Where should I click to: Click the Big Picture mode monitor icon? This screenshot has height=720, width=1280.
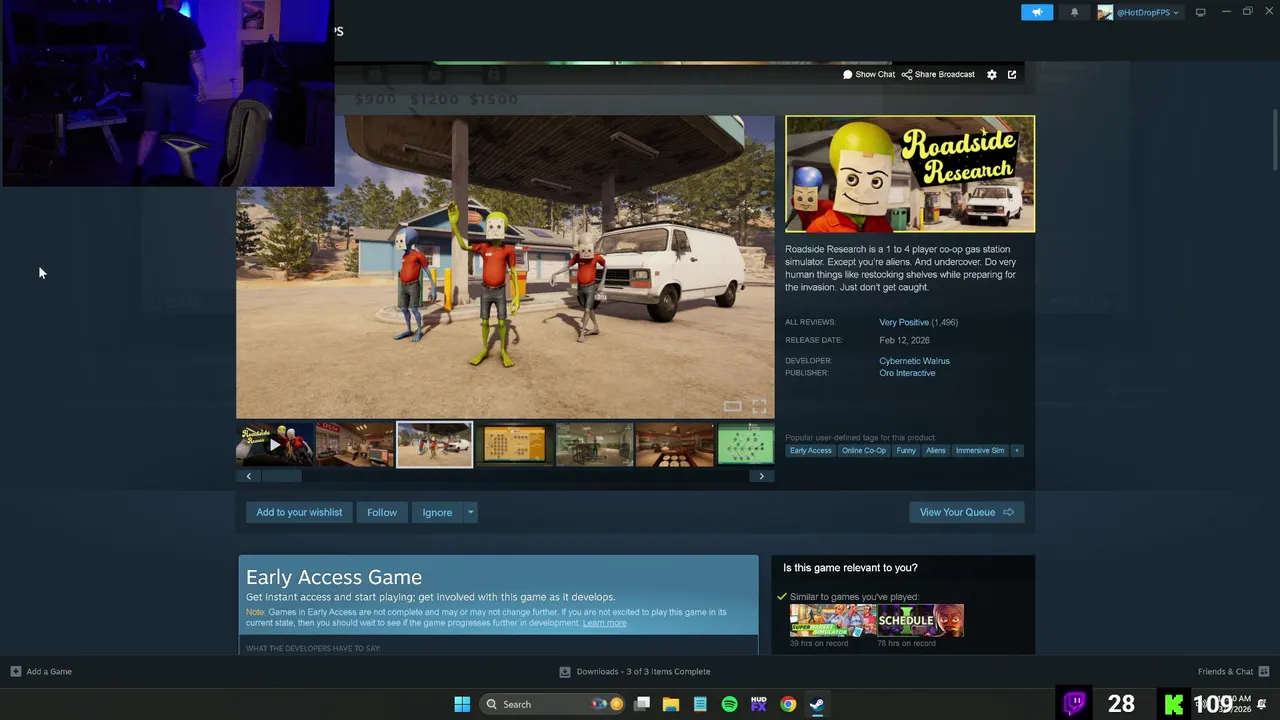[1200, 12]
